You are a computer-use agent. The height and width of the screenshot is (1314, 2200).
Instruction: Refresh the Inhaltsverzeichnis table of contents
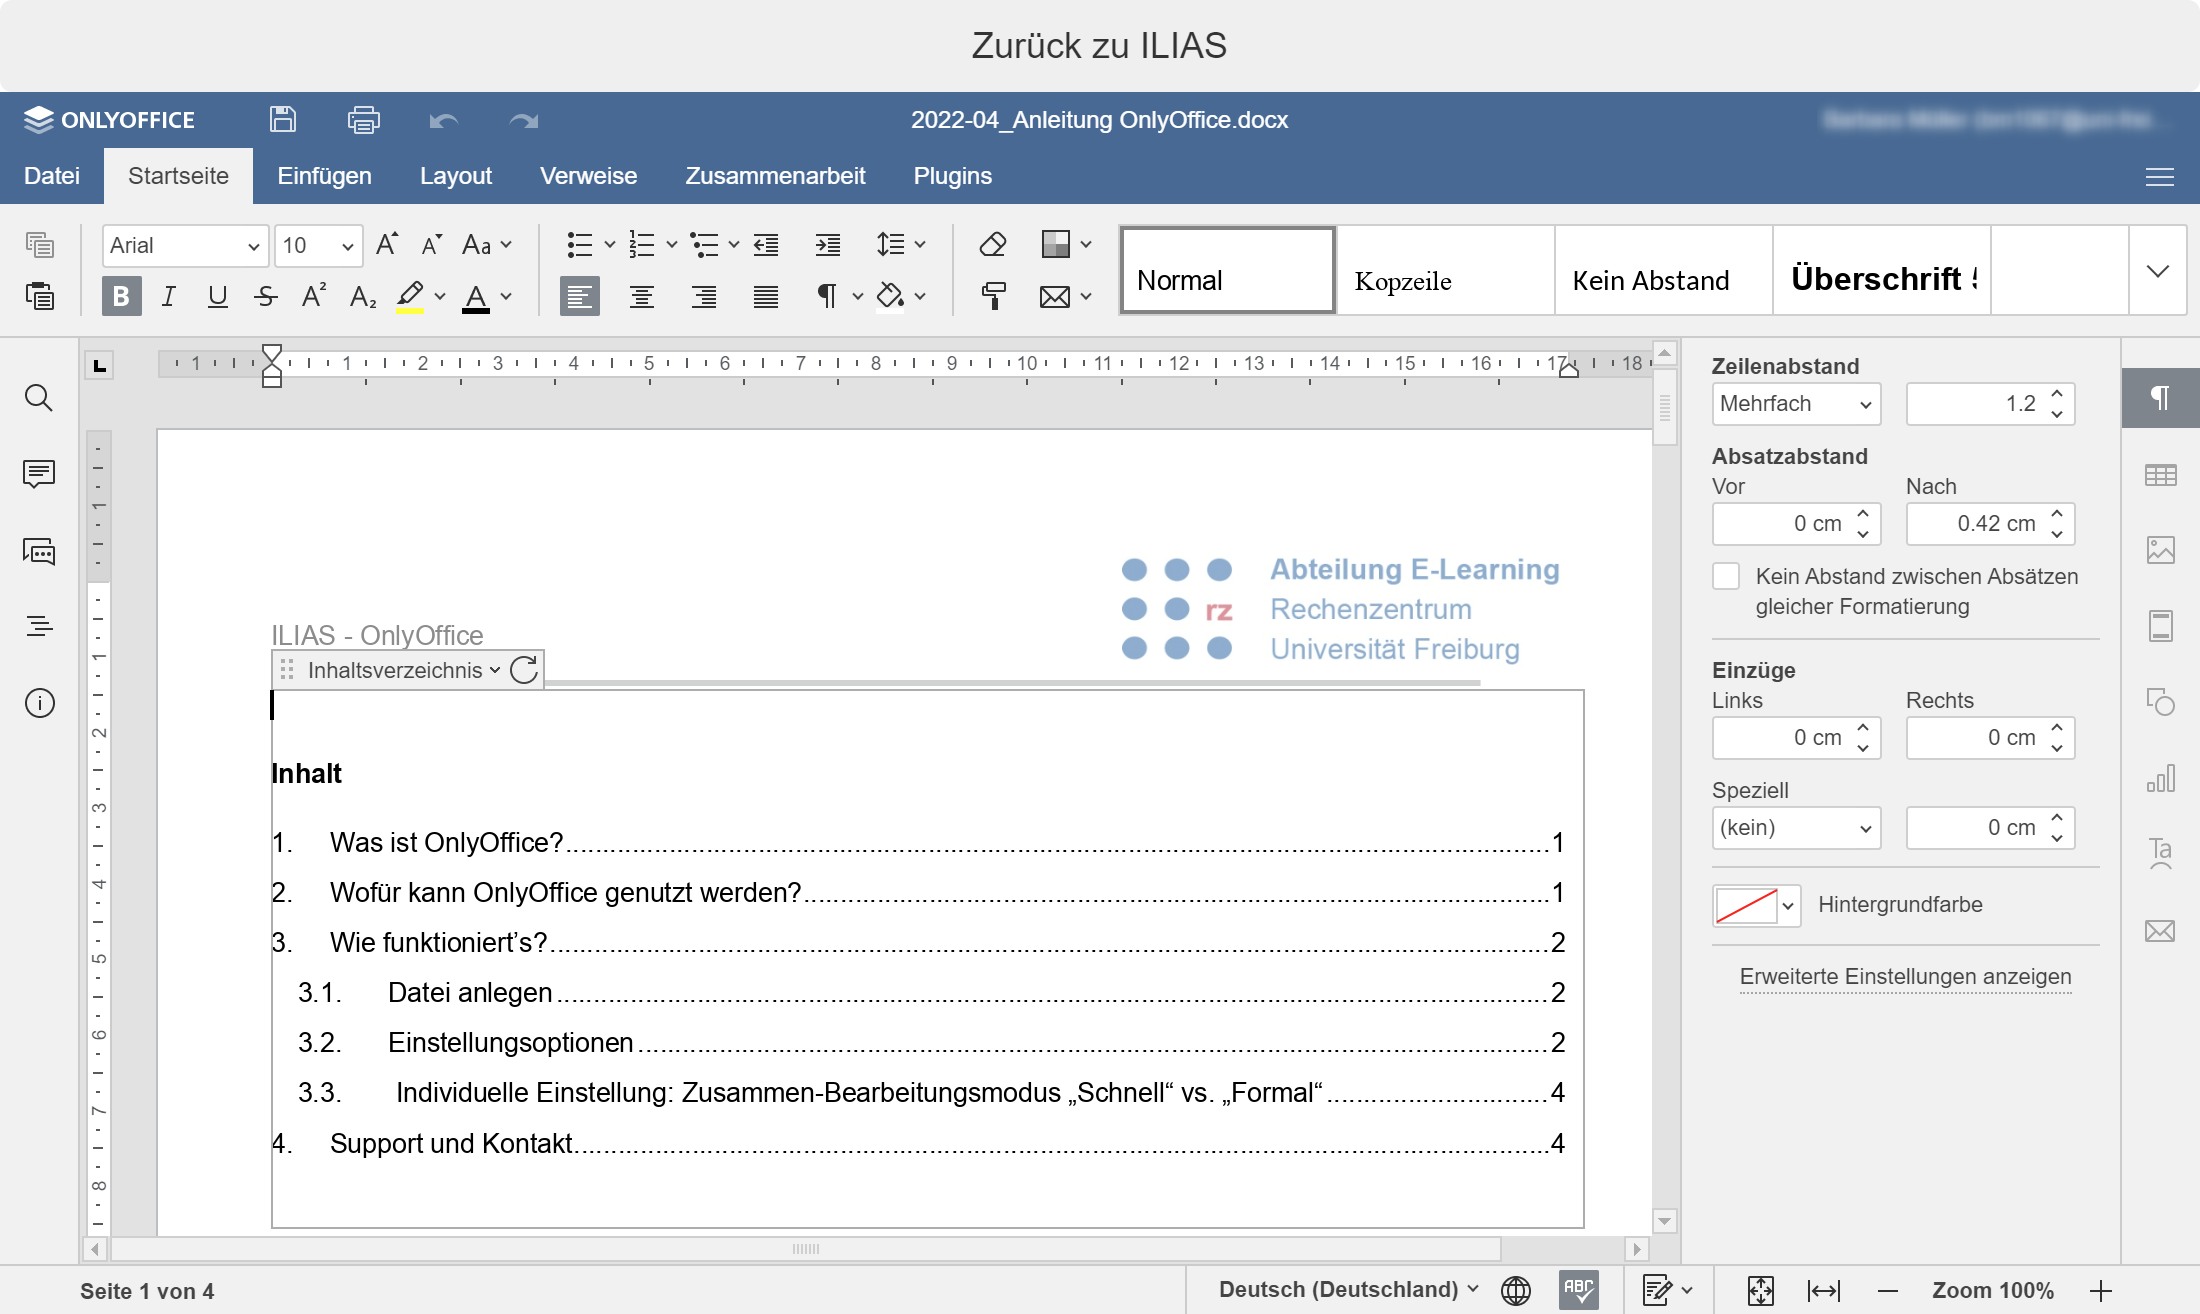click(524, 670)
